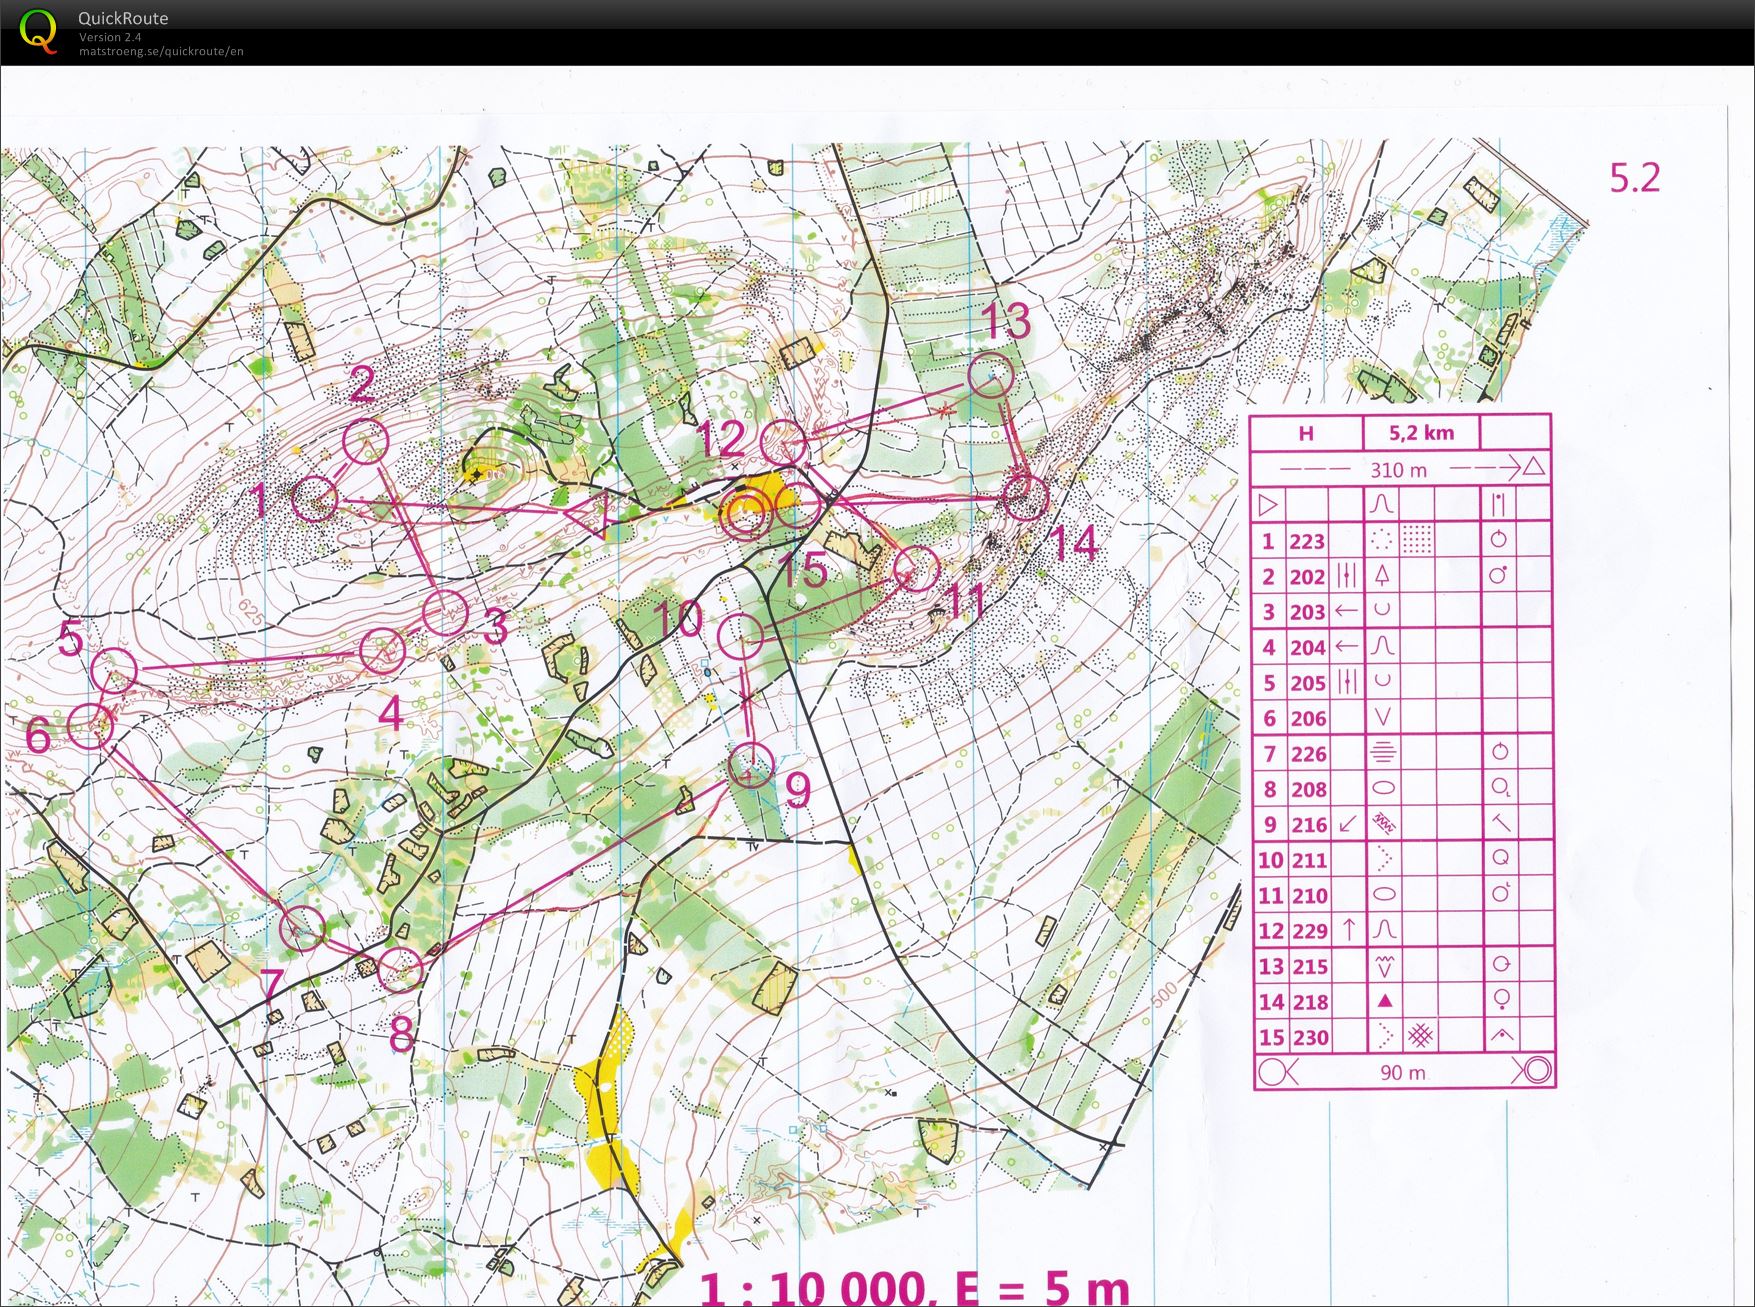Viewport: 1755px width, 1307px height.
Task: Click control code 230 in the table
Action: [1310, 1038]
